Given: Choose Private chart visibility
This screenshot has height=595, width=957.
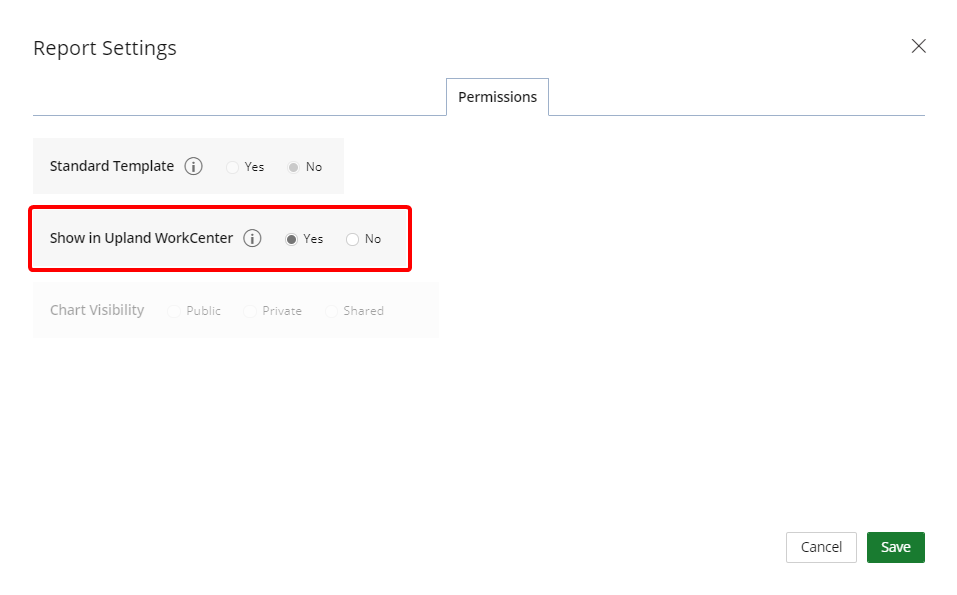Looking at the screenshot, I should coord(250,311).
